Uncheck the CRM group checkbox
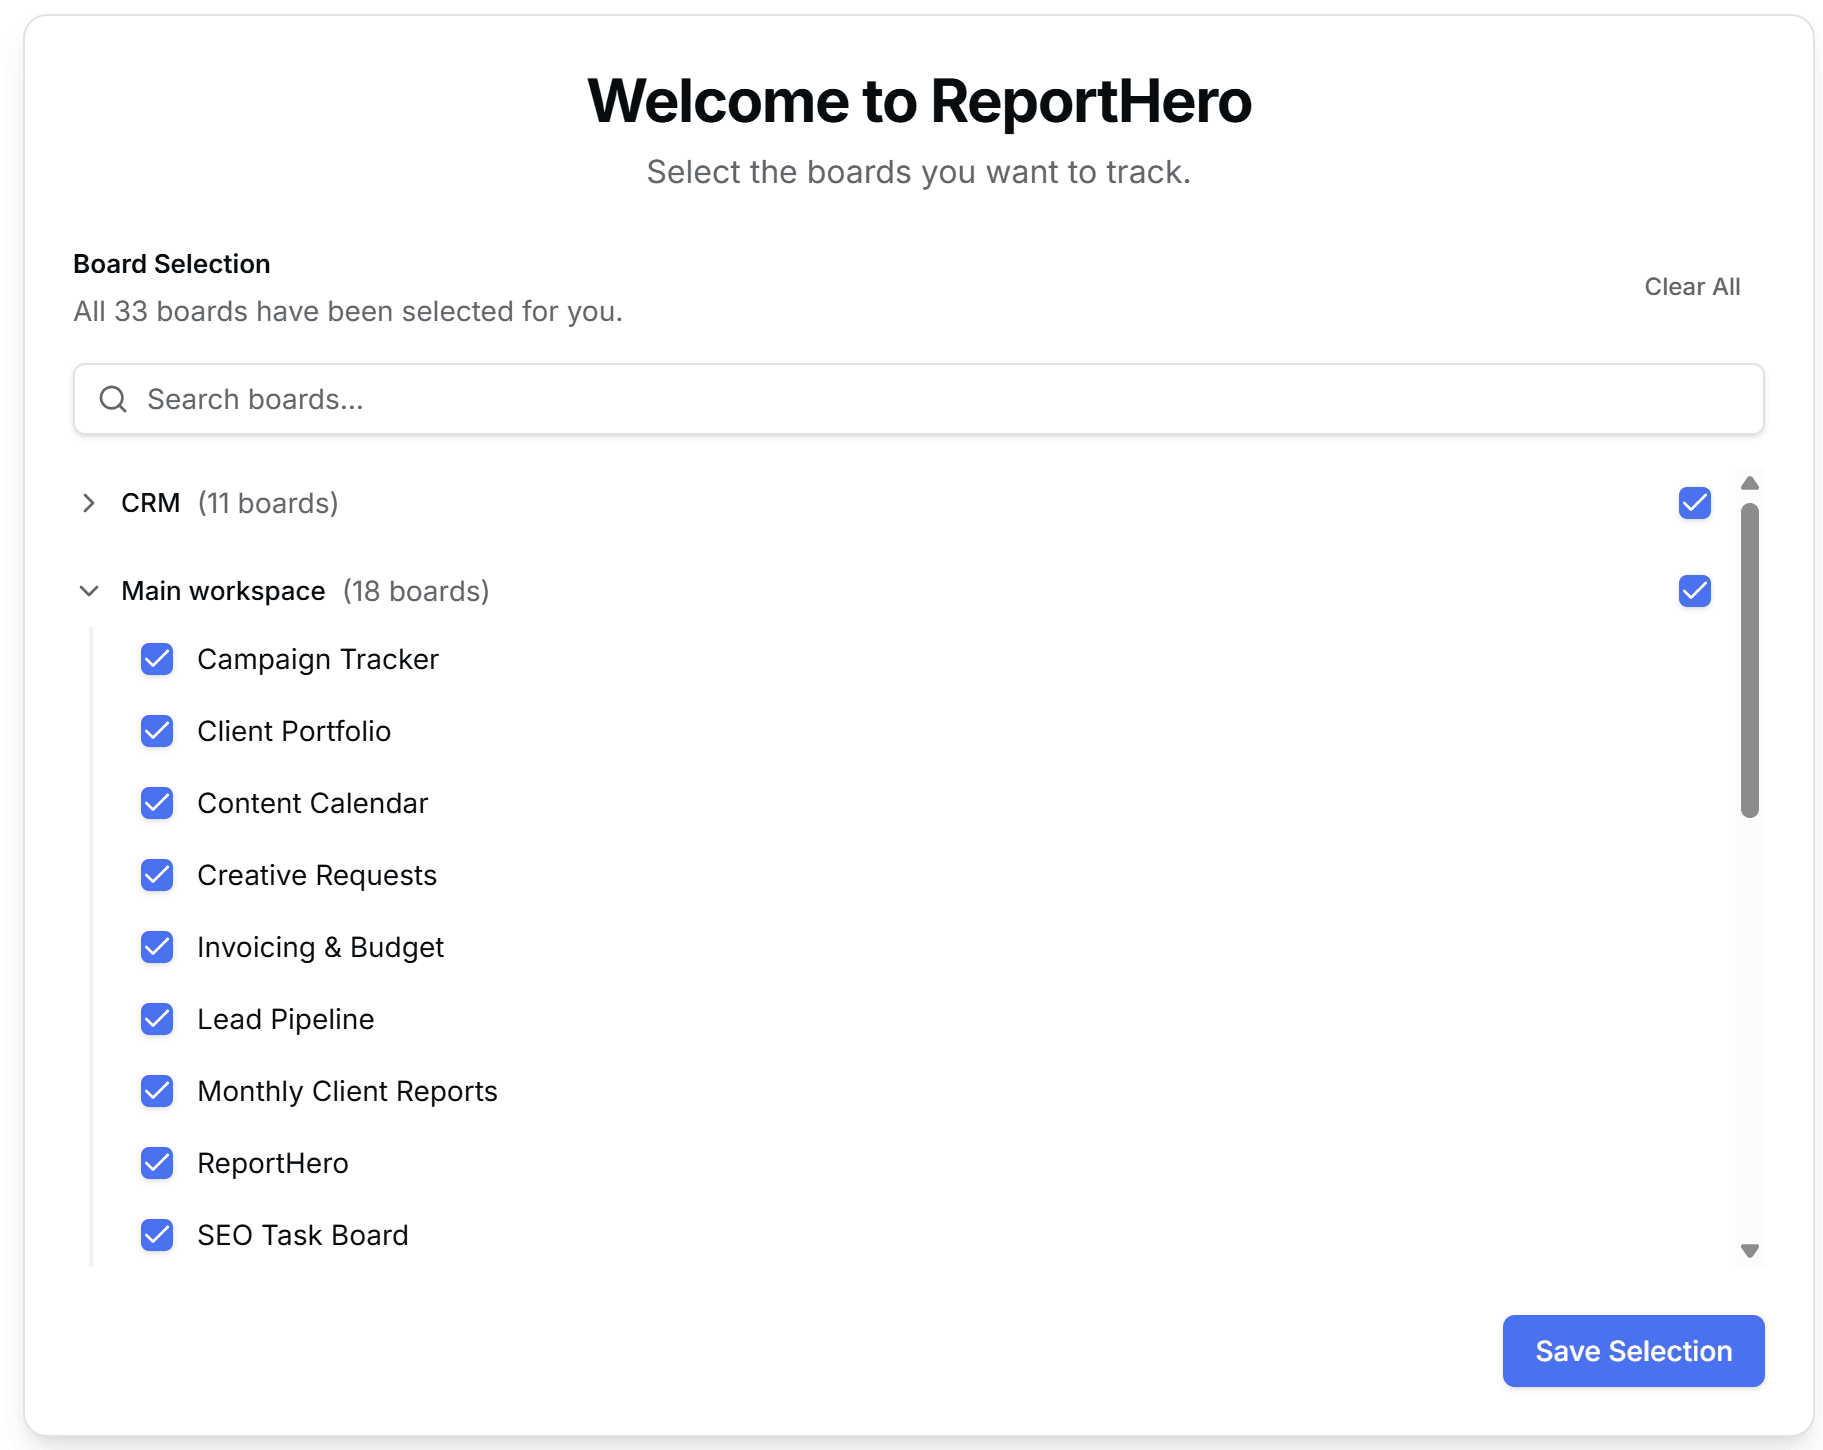This screenshot has height=1450, width=1823. coord(1693,504)
